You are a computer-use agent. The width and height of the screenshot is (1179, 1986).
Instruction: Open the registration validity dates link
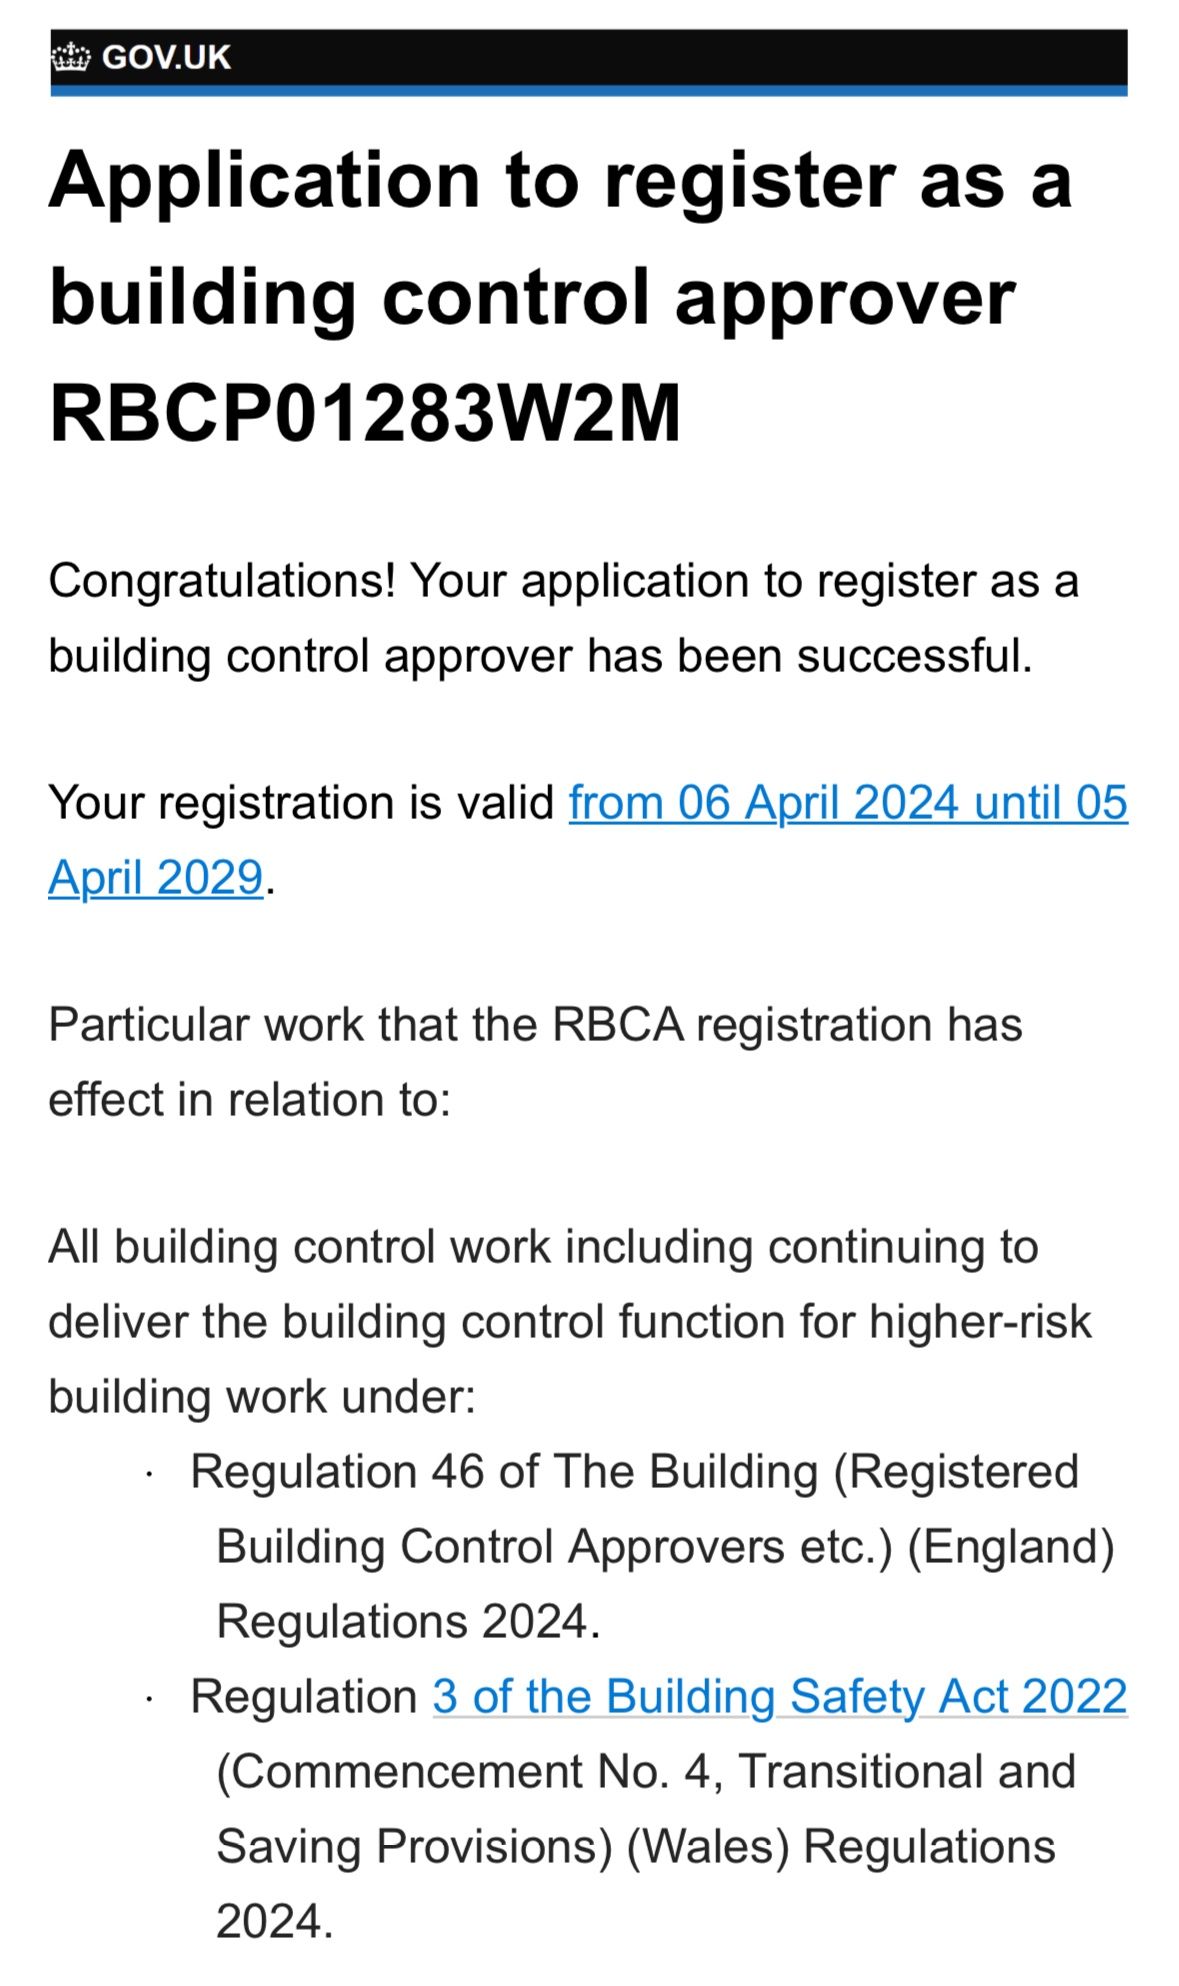tap(848, 803)
